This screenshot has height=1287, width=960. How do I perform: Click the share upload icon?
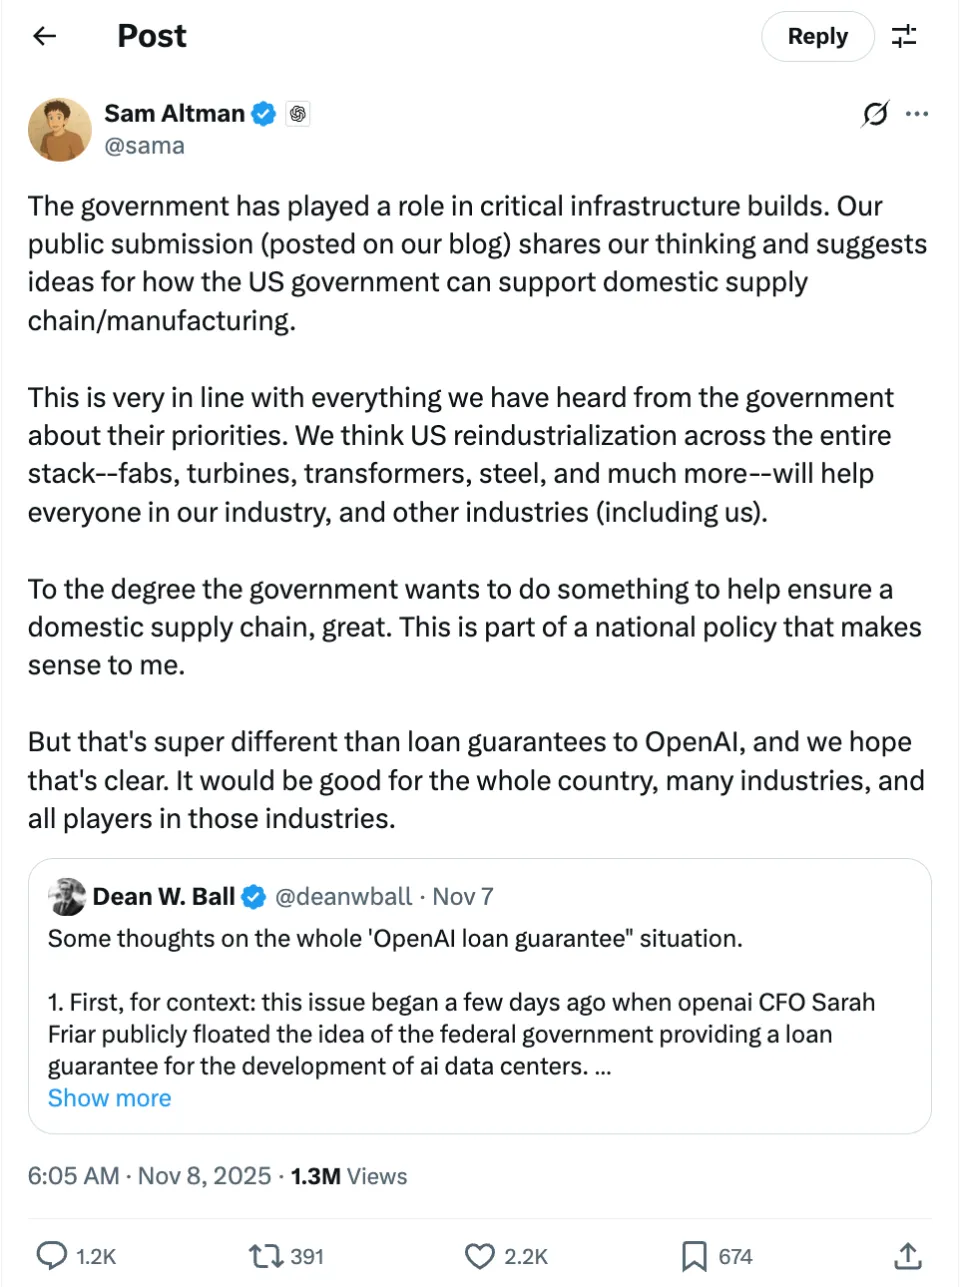point(908,1255)
